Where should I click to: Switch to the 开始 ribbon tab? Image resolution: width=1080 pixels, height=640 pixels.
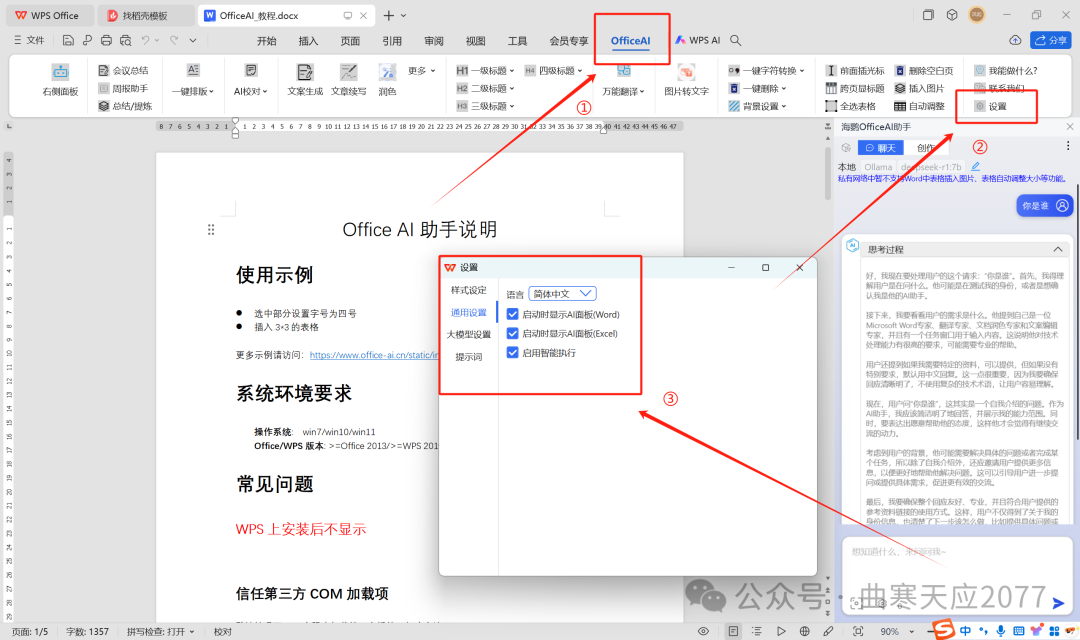tap(267, 41)
